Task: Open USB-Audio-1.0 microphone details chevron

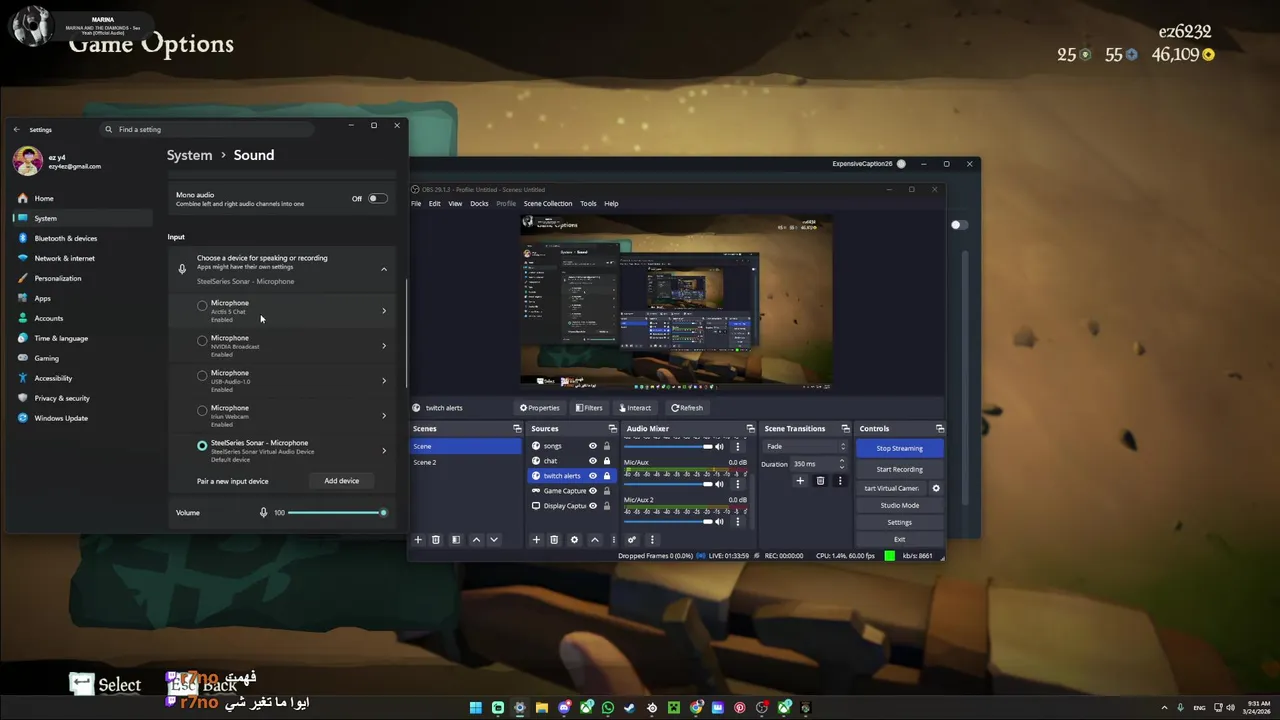Action: [x=384, y=381]
